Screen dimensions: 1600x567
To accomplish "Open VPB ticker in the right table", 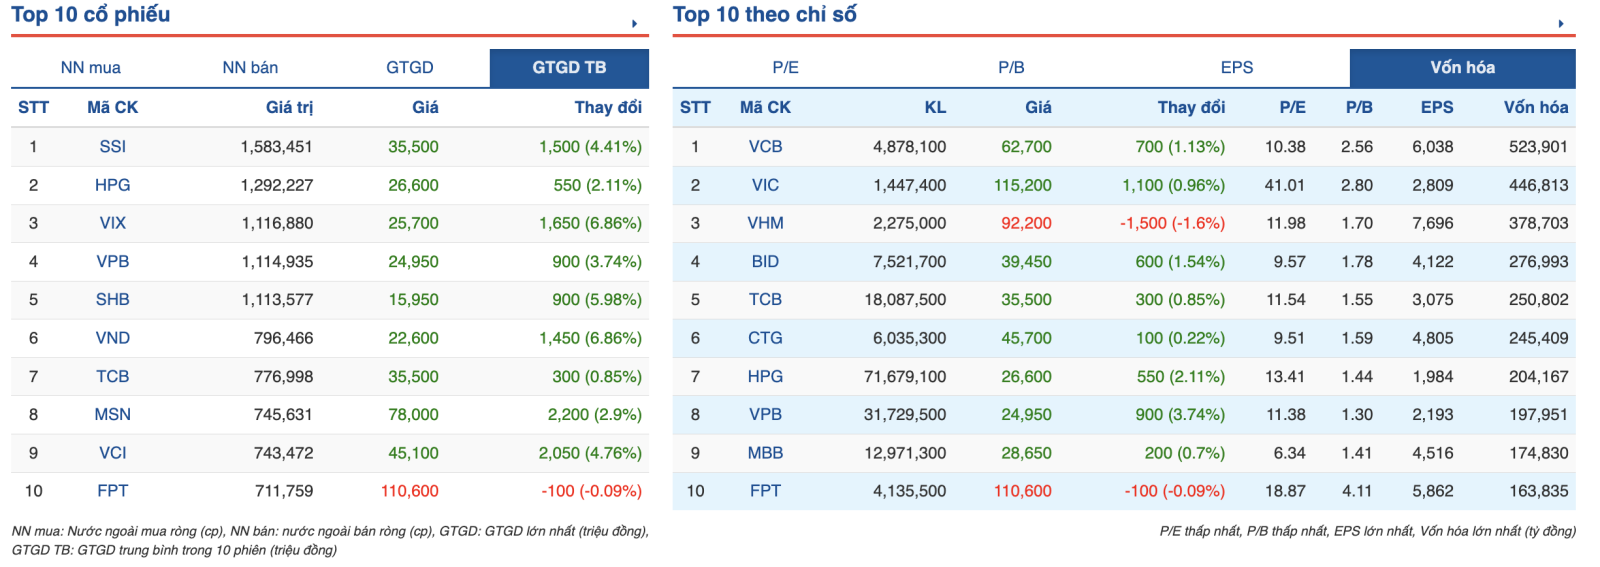I will point(766,414).
